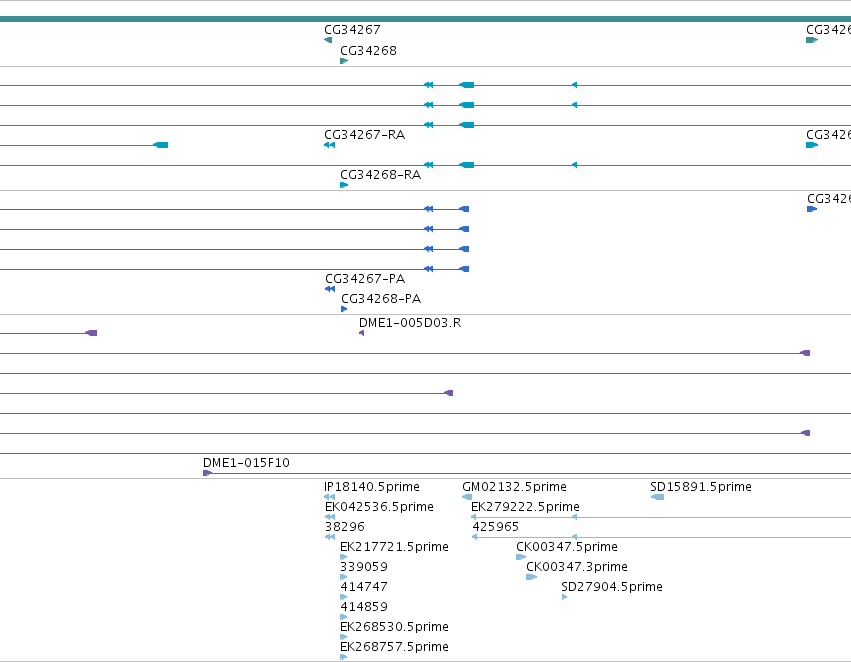Select the EK217721.5prime EST label

point(394,546)
